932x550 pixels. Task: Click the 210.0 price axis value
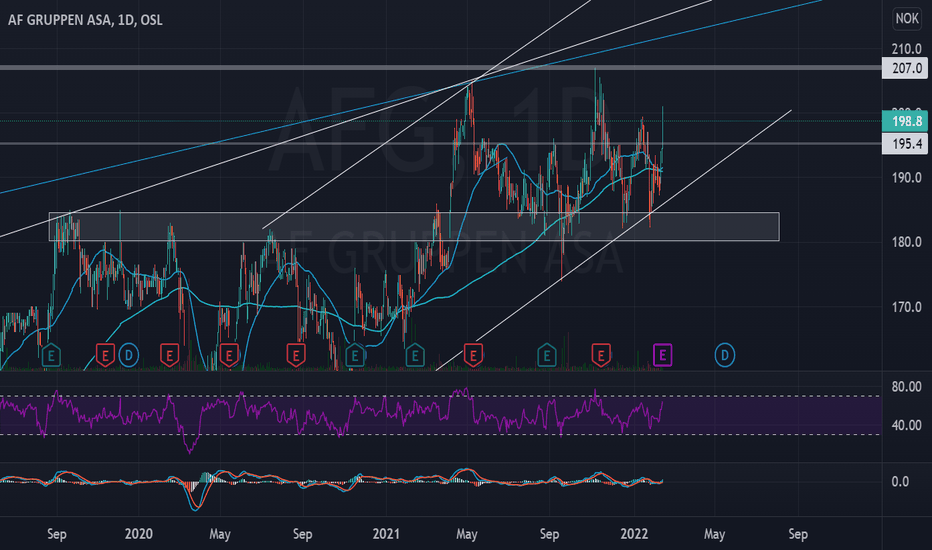tap(906, 49)
